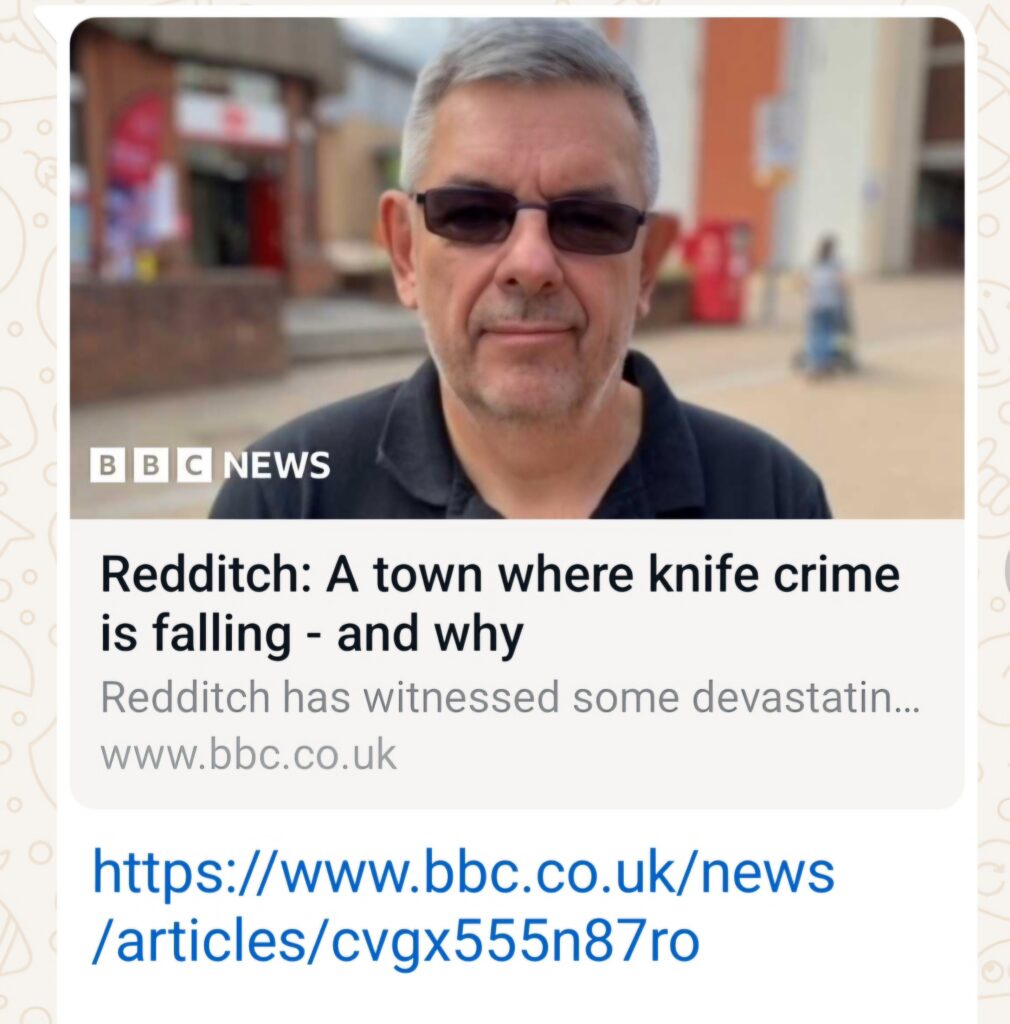
Task: Click the C block of the BBC logo
Action: [x=195, y=465]
